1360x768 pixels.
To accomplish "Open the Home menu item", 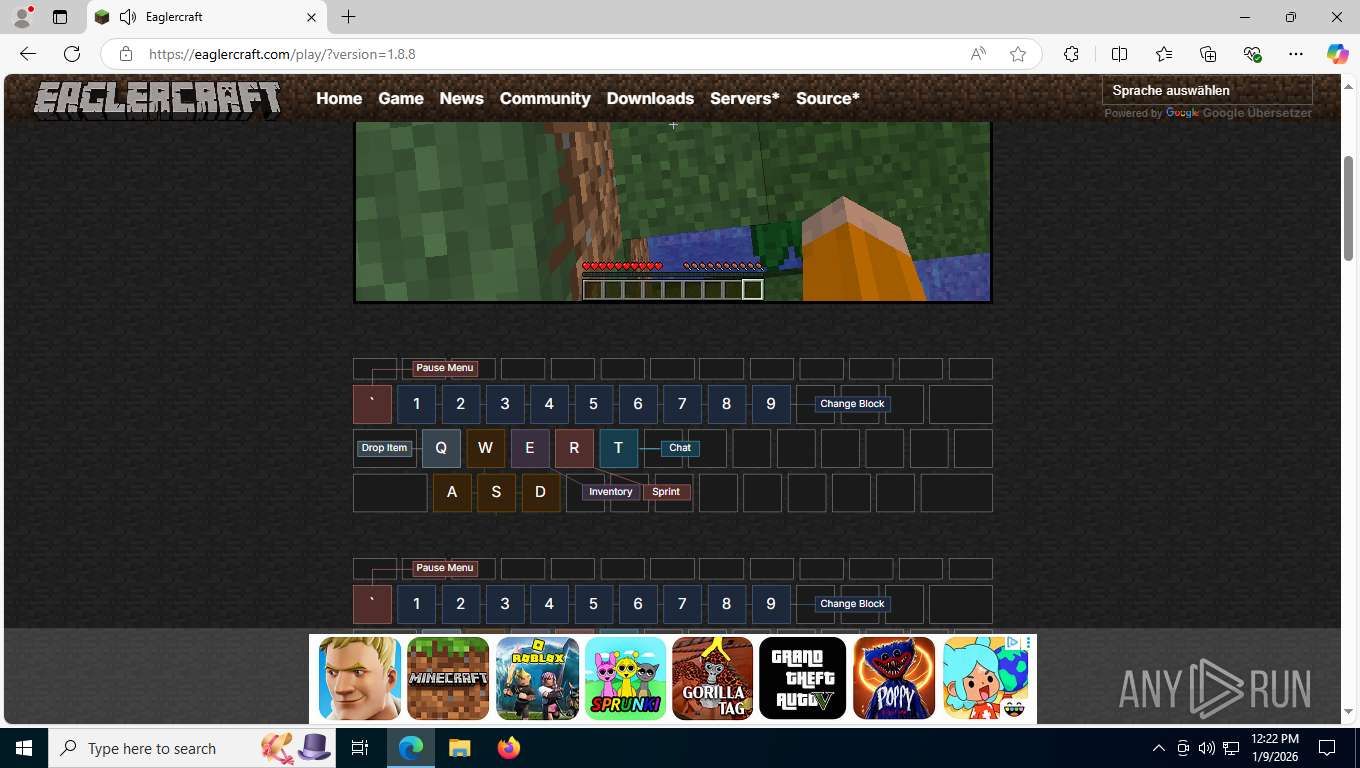I will 339,98.
